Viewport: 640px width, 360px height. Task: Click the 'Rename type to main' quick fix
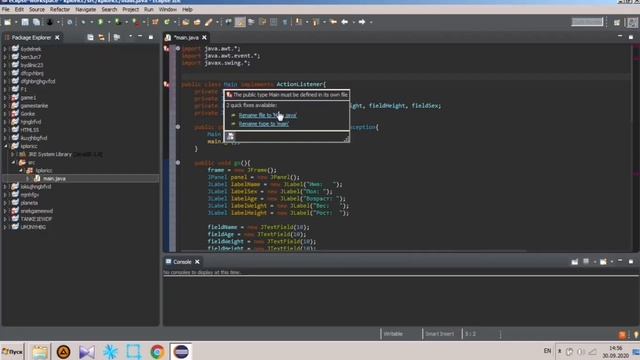tap(264, 124)
